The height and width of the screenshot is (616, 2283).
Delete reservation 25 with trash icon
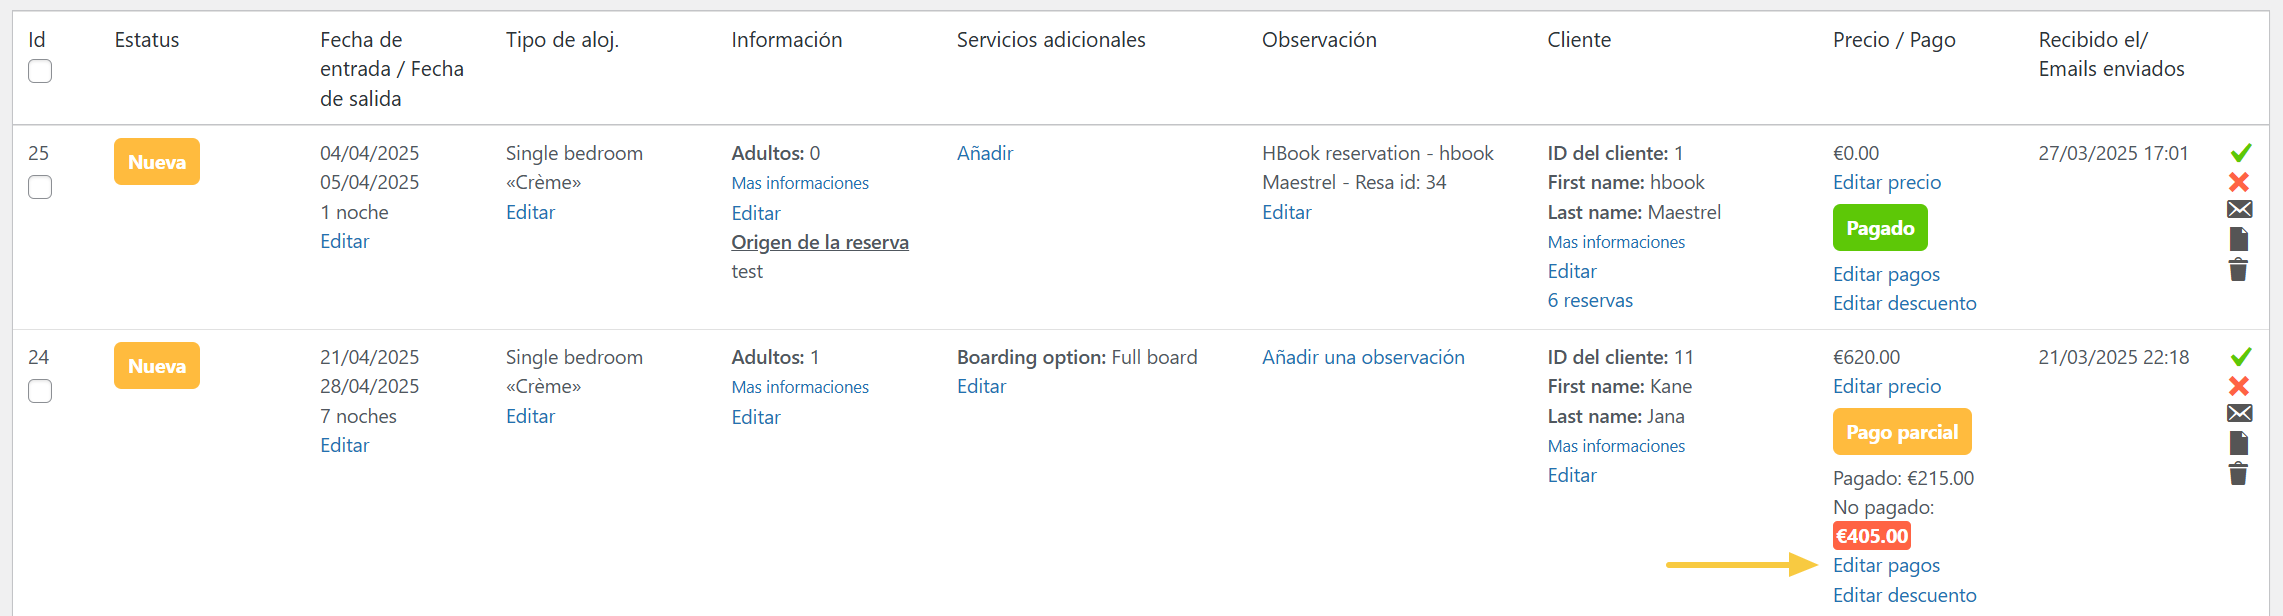(2238, 269)
